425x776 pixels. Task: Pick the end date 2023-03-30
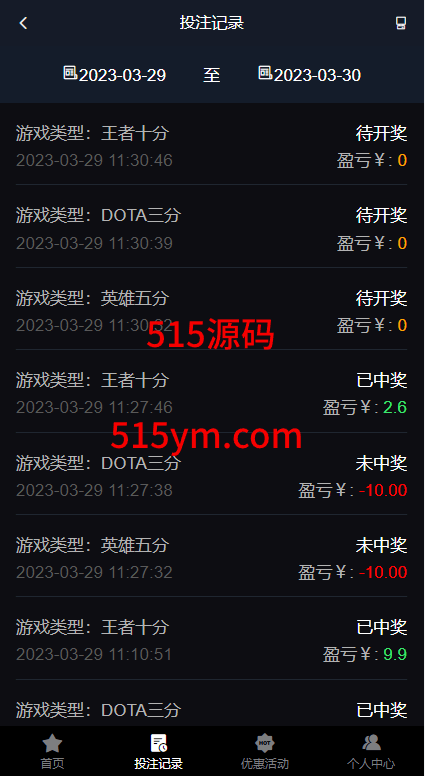(317, 75)
